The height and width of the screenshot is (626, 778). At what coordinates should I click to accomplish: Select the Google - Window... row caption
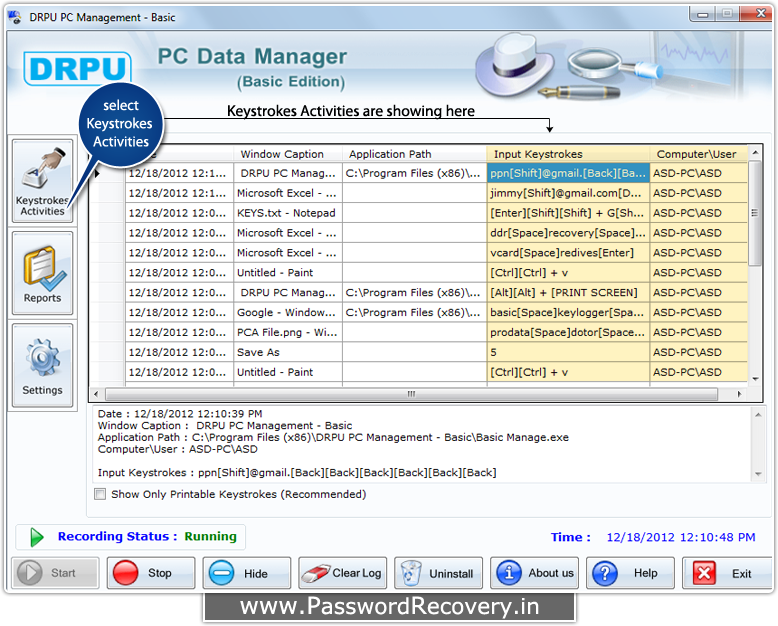point(288,313)
